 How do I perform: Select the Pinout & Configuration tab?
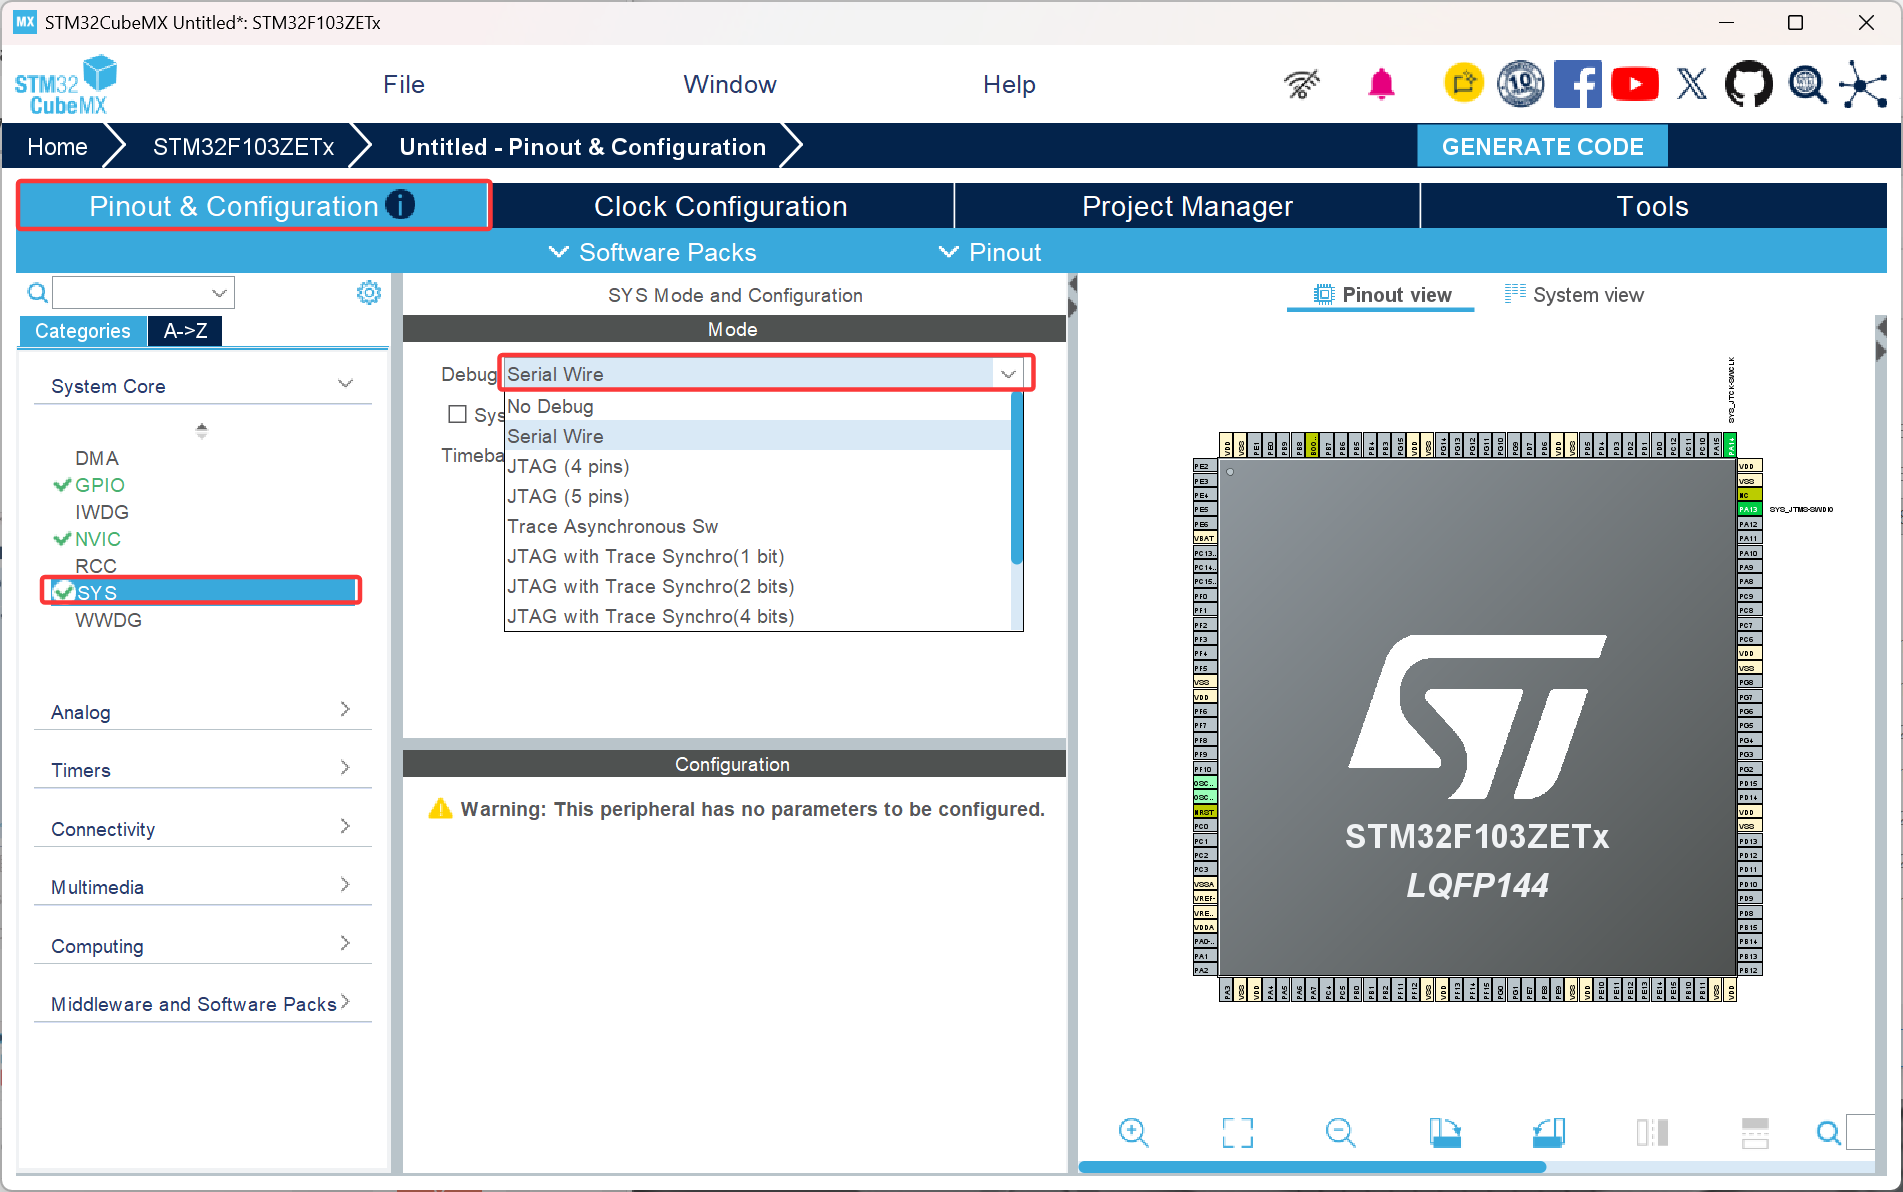[252, 206]
